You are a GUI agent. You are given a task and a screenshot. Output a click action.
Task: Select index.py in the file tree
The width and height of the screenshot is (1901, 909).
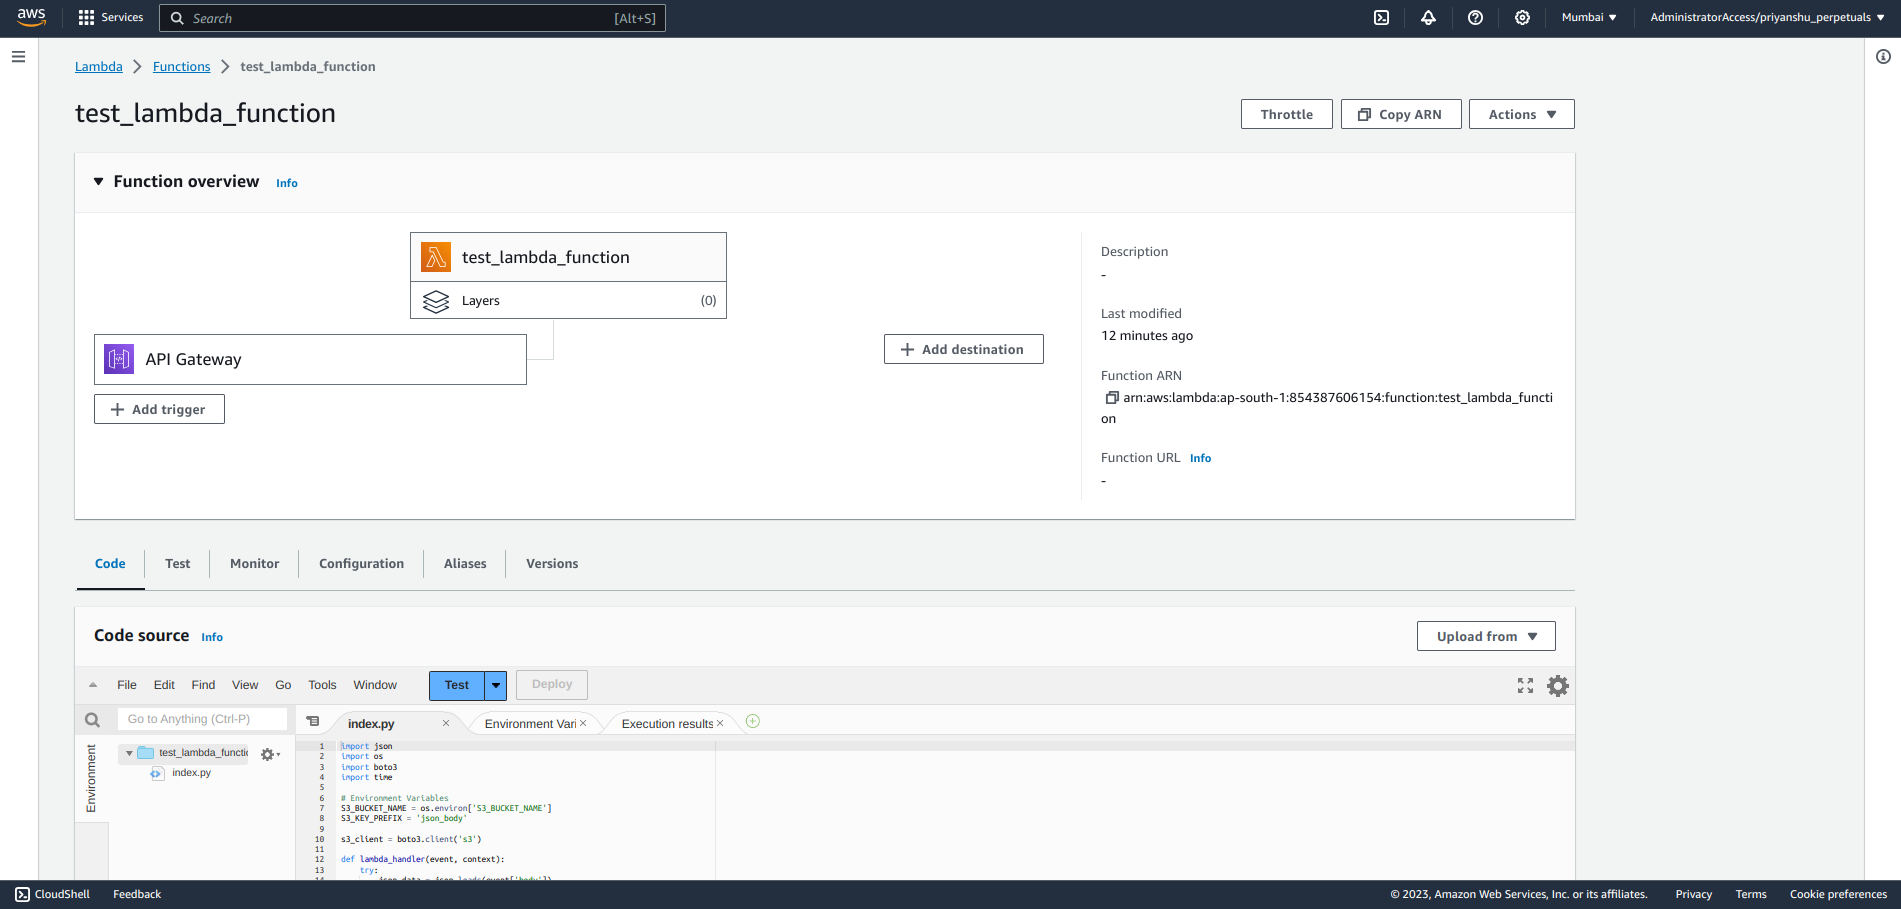(x=191, y=773)
